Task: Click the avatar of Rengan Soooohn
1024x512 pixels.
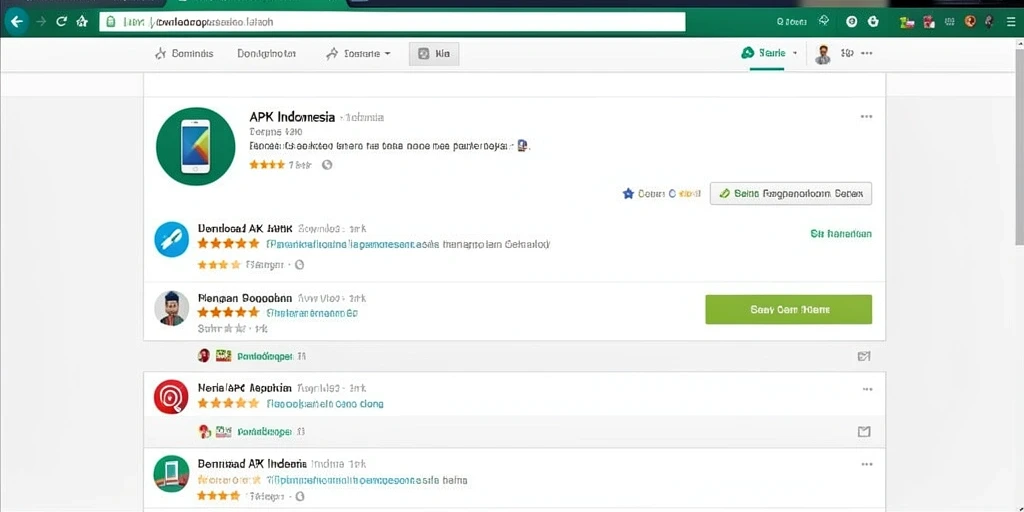Action: [172, 308]
